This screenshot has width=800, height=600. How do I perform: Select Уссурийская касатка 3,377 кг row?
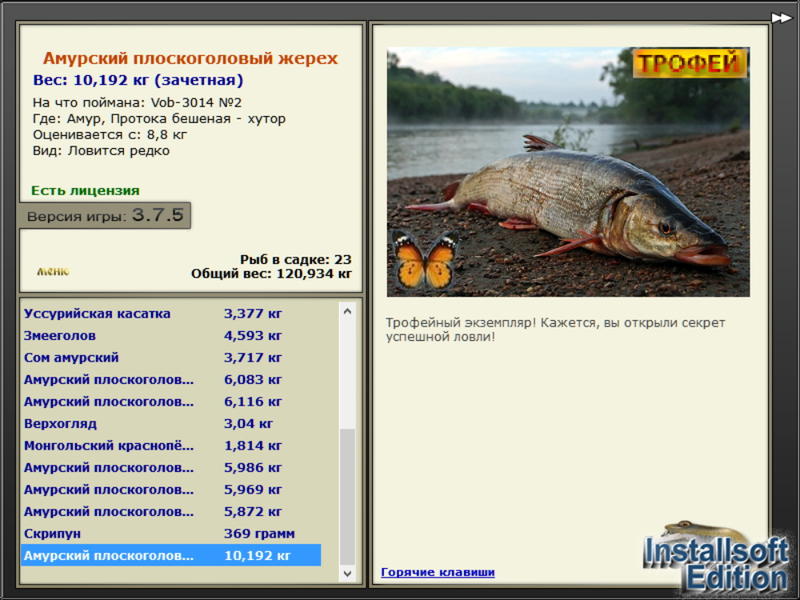point(171,313)
